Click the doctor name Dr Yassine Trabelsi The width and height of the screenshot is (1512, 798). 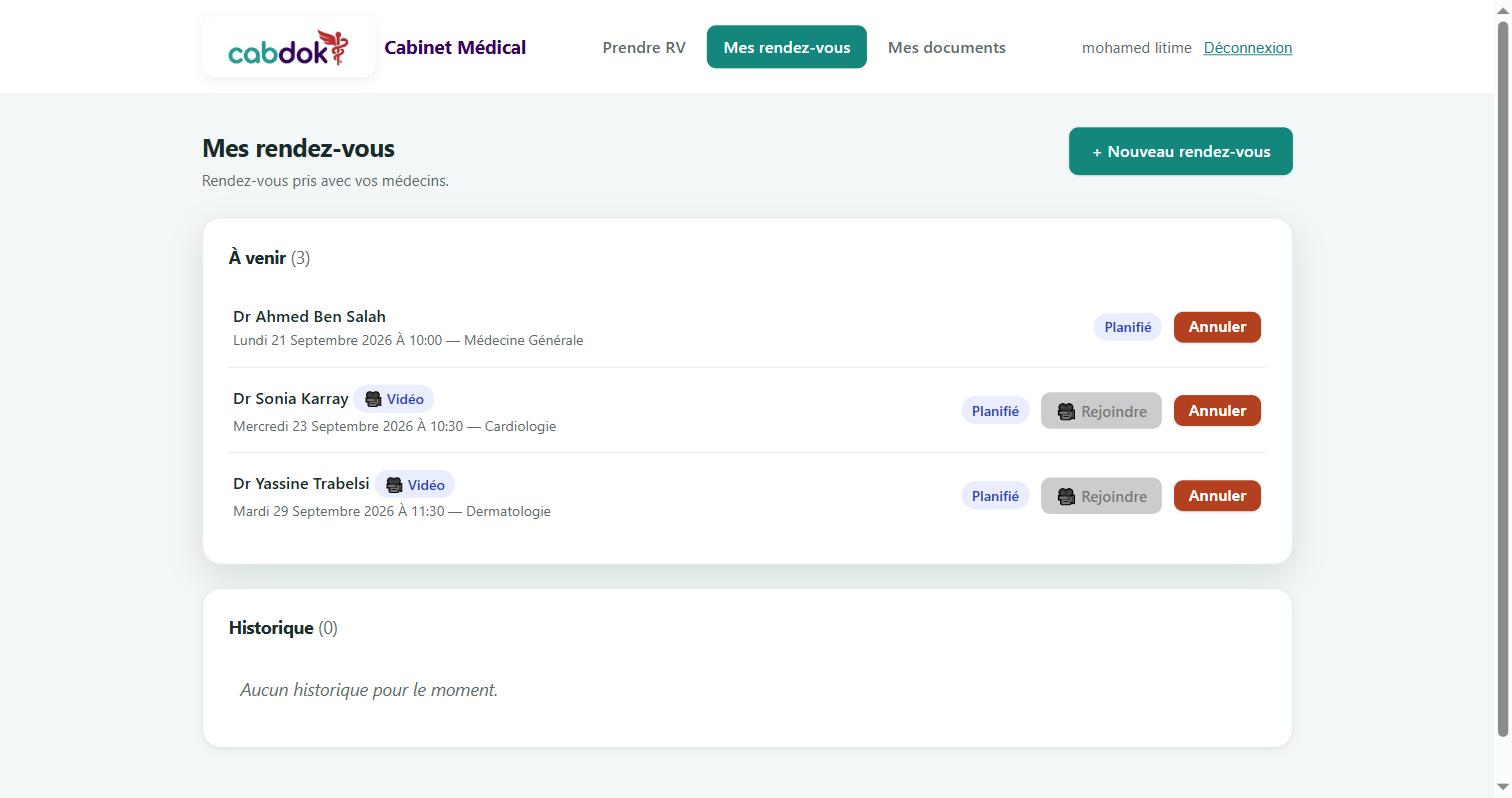(301, 483)
